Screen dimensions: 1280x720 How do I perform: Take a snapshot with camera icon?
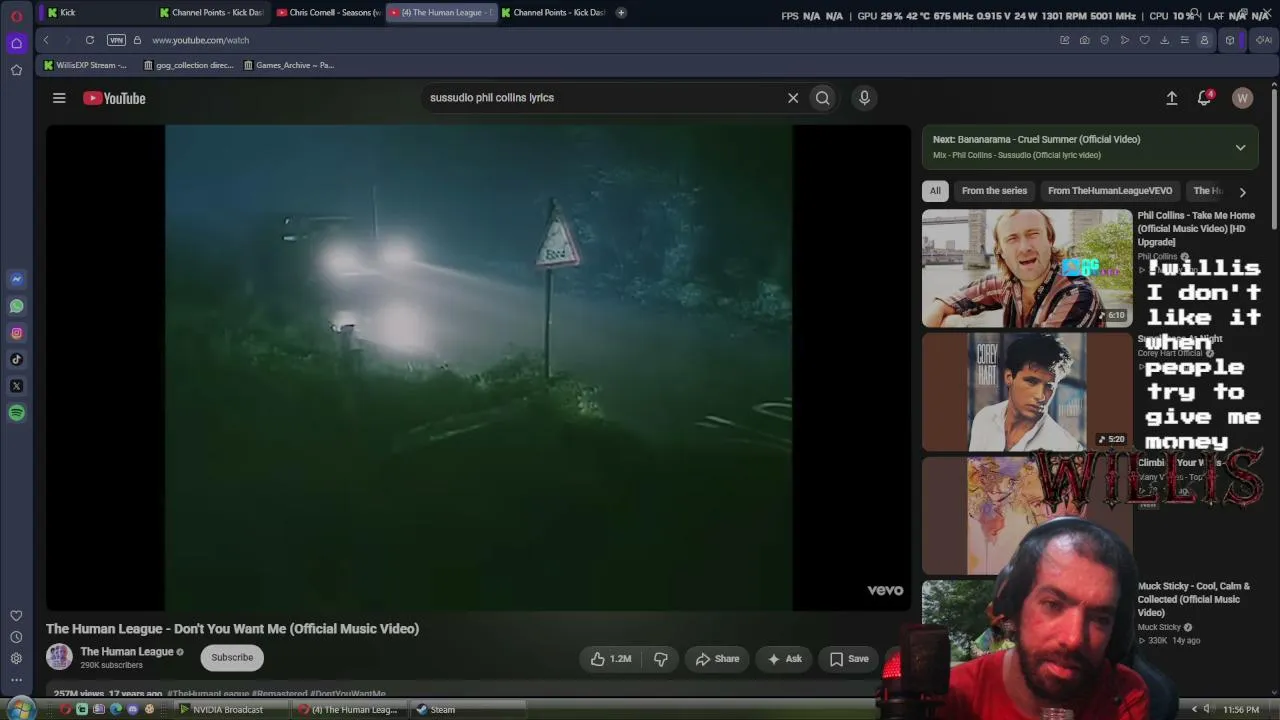pyautogui.click(x=1084, y=40)
